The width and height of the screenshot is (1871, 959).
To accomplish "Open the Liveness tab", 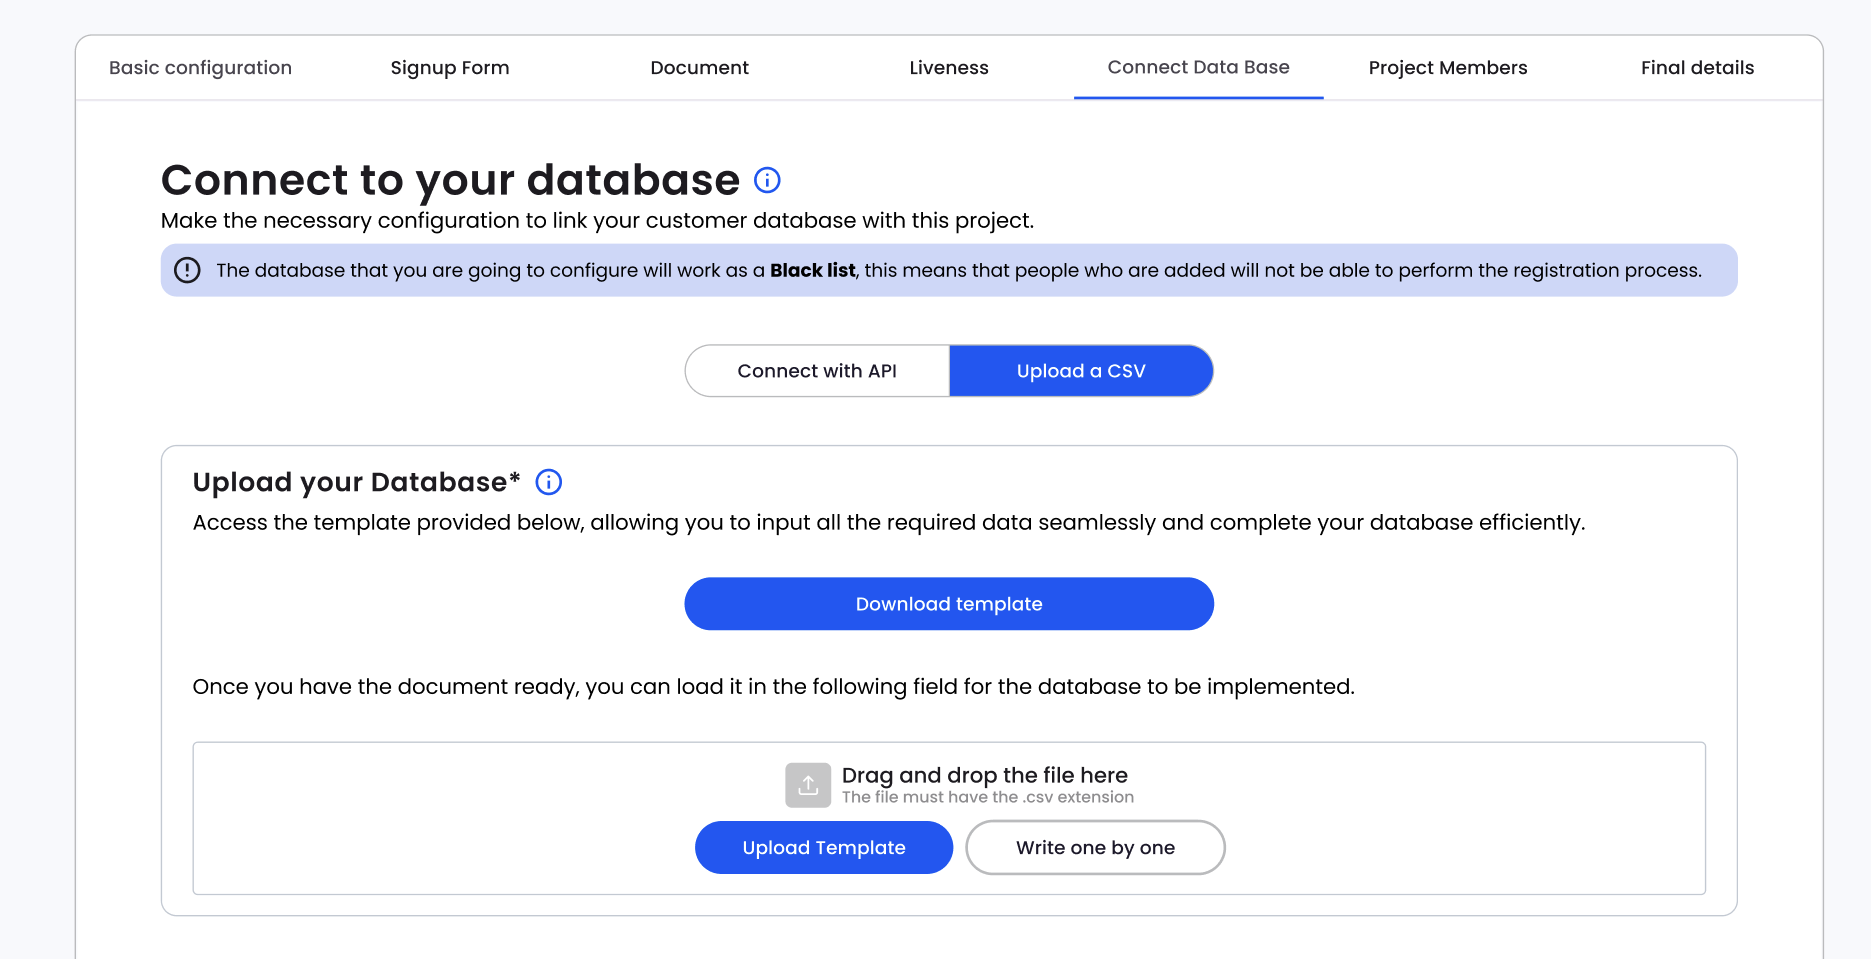I will click(x=949, y=68).
